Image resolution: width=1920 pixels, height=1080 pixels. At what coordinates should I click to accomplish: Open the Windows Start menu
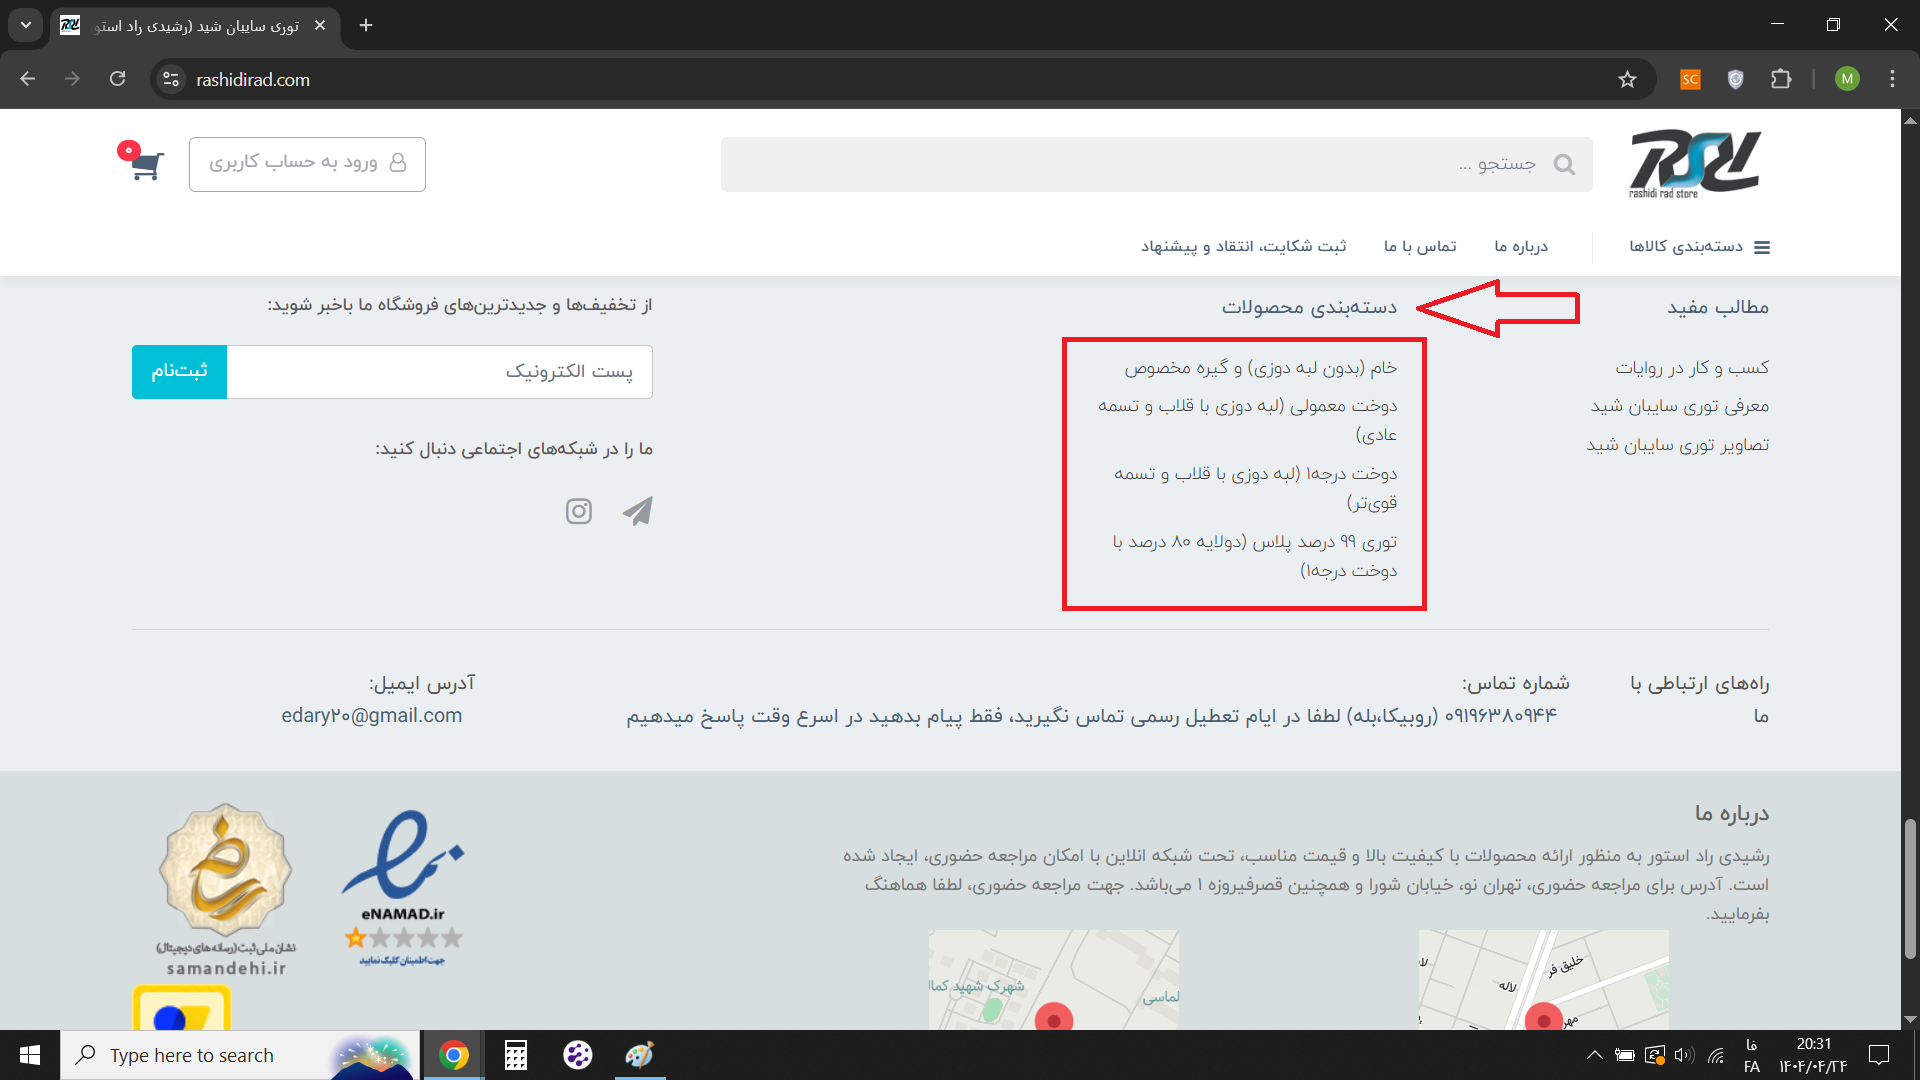click(30, 1055)
